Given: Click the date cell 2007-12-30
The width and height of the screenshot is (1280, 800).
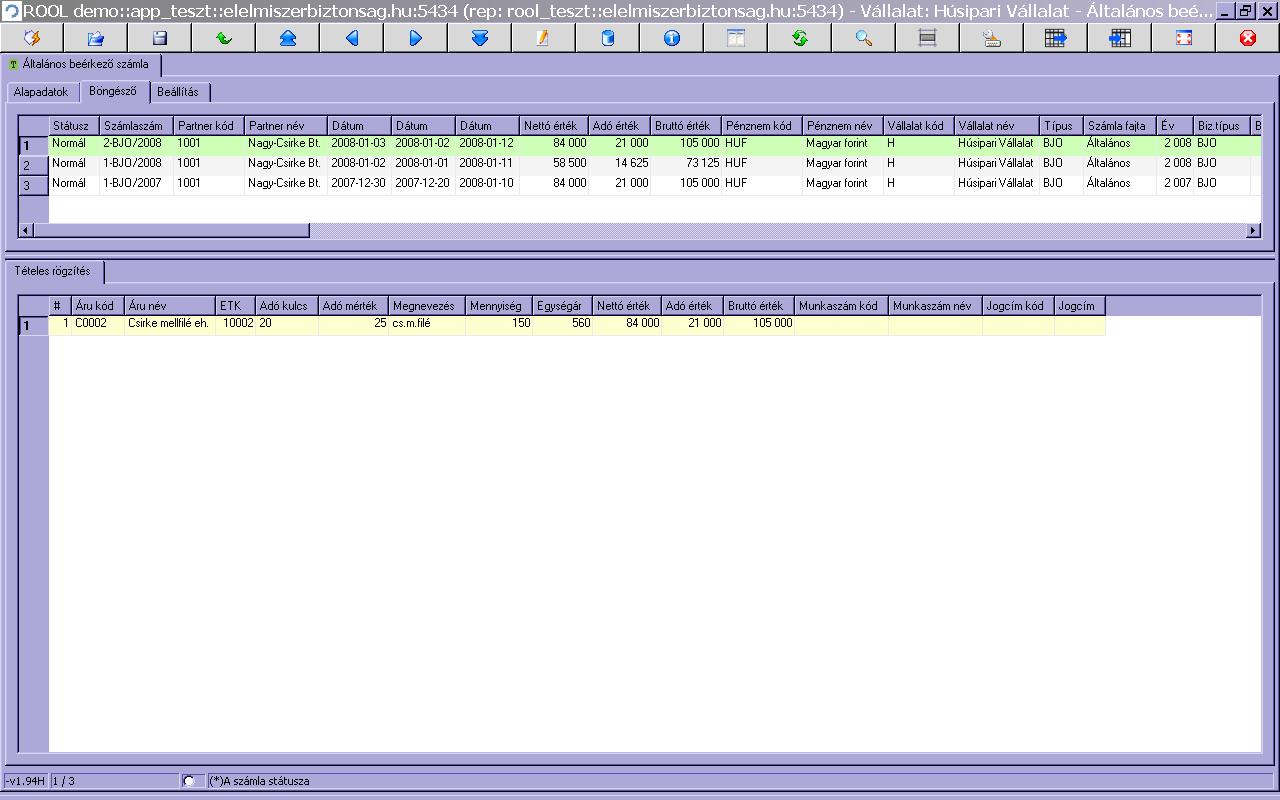Looking at the screenshot, I should coord(359,183).
